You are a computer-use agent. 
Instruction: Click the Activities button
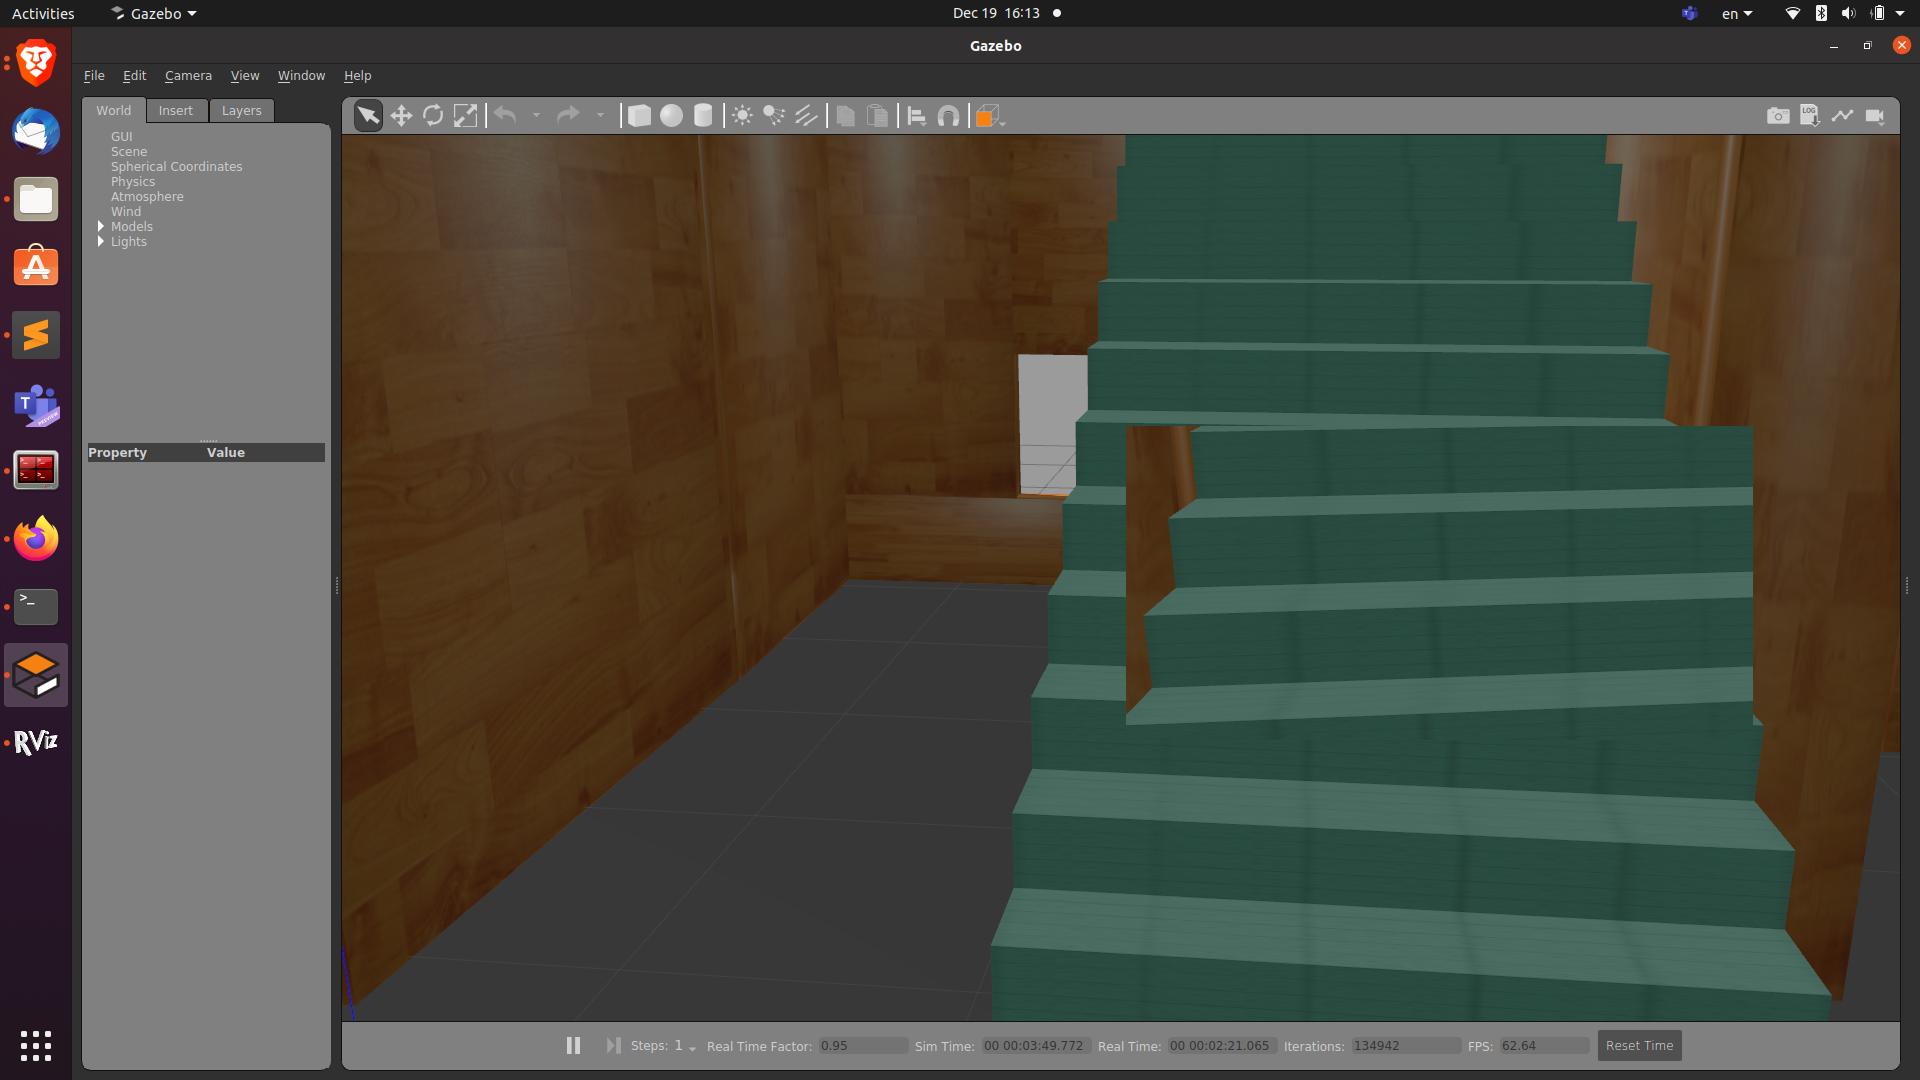pos(43,13)
